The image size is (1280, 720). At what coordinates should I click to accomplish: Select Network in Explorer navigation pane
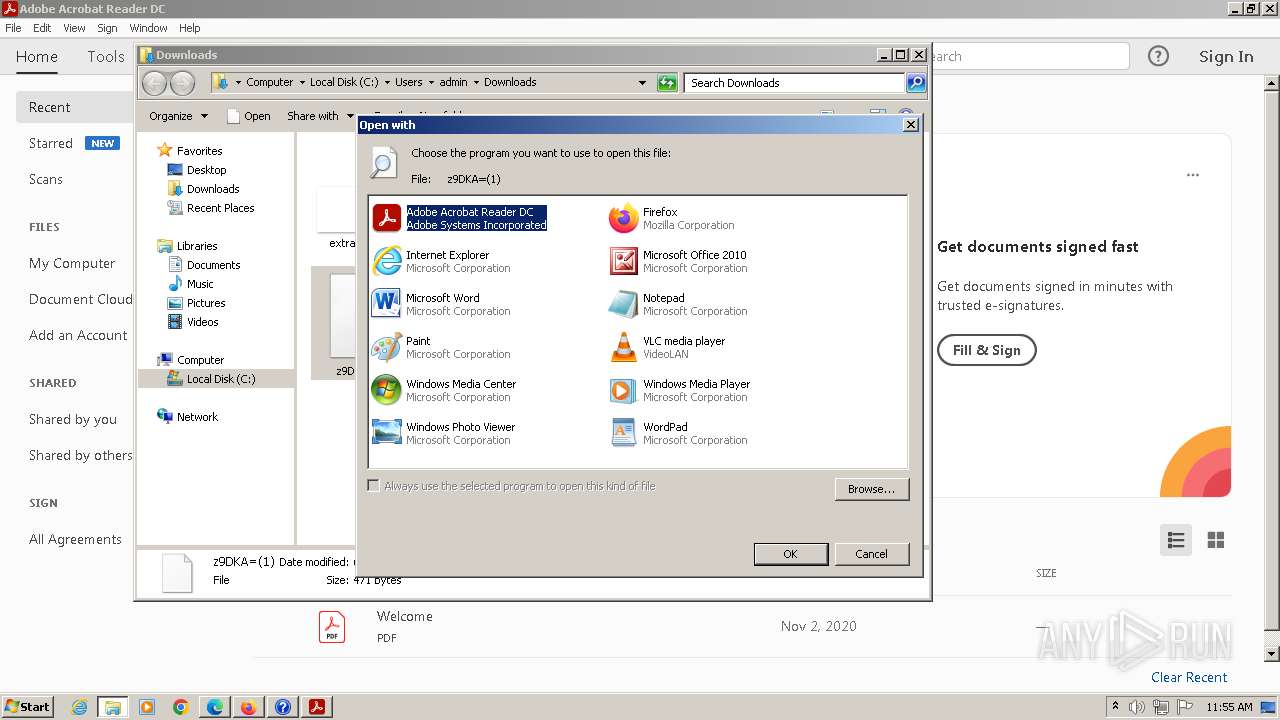197,417
